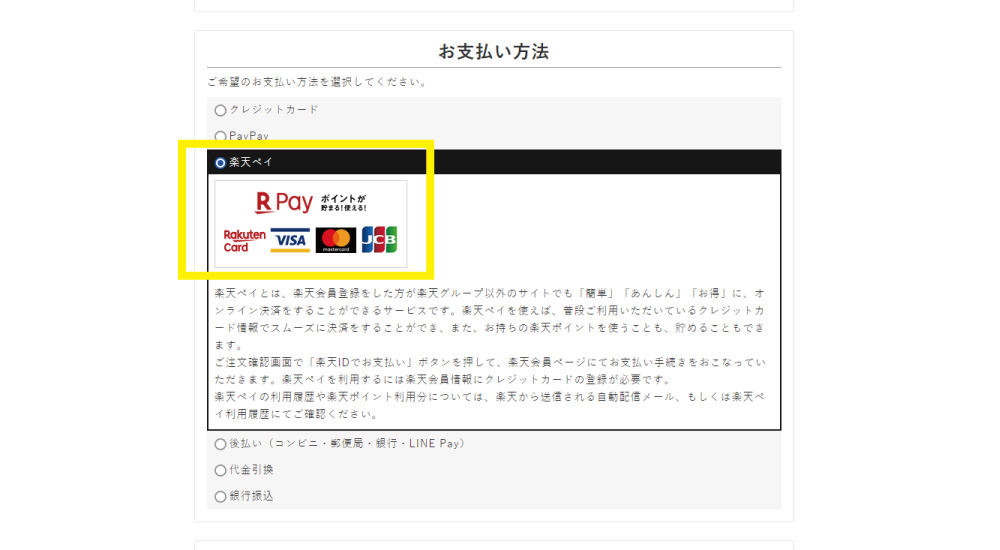Click the 銀行振込 label text
Viewport: 1000px width, 550px height.
(x=251, y=496)
